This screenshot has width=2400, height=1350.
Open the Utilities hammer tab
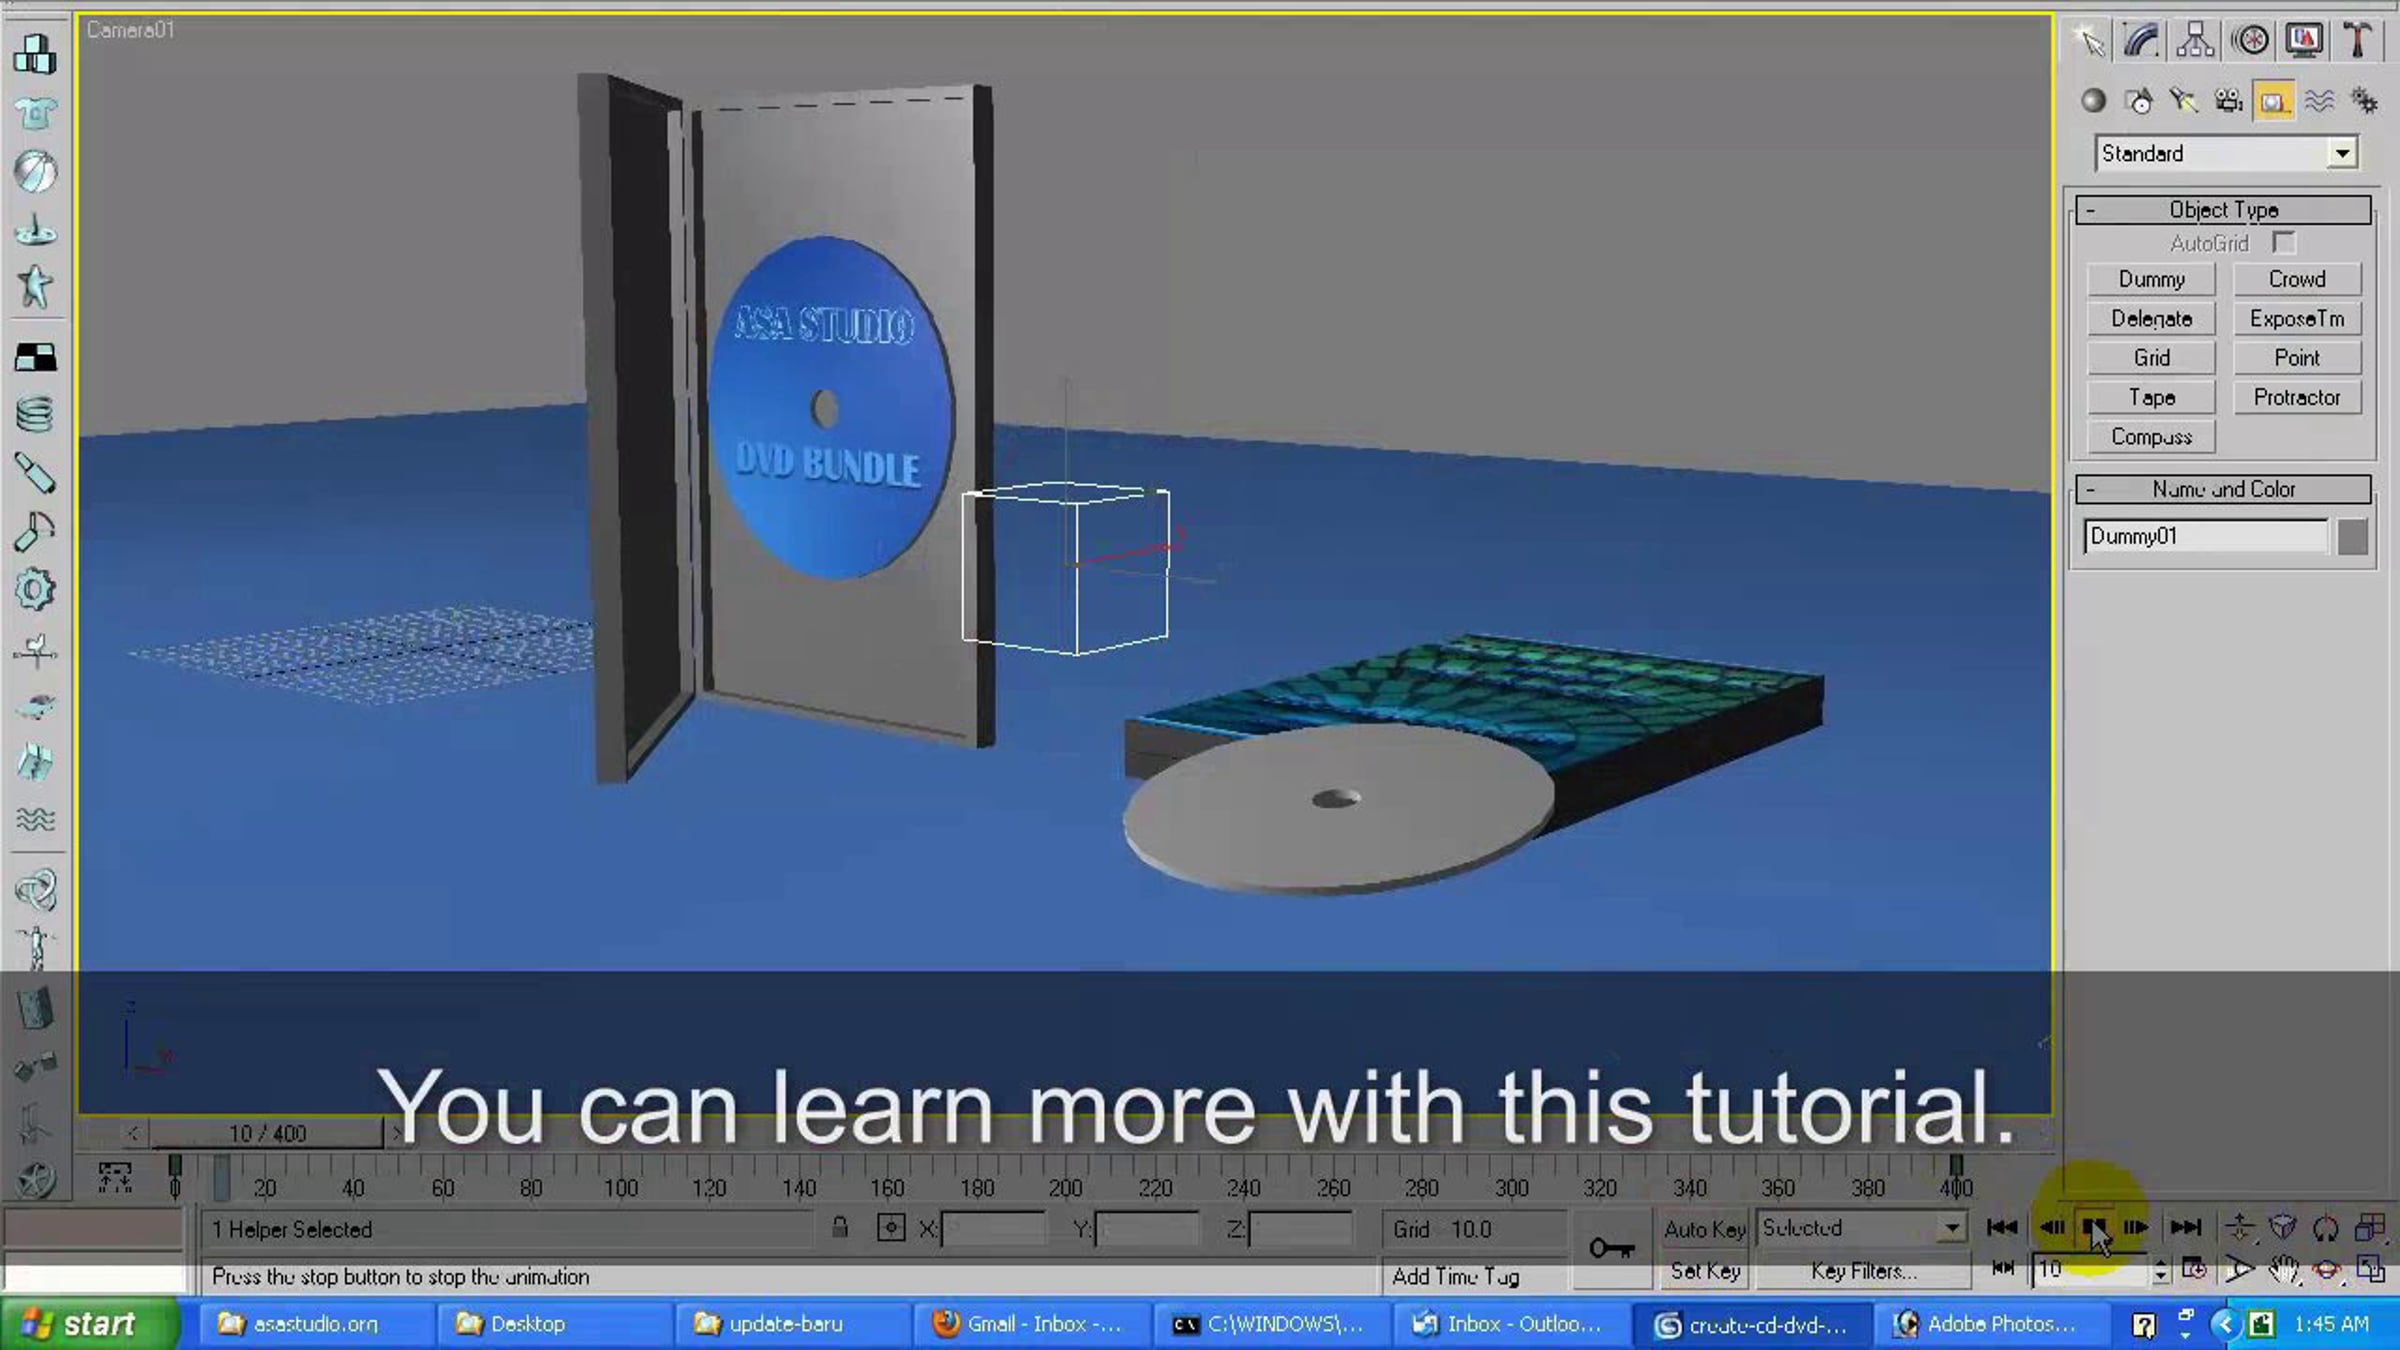coord(2357,41)
